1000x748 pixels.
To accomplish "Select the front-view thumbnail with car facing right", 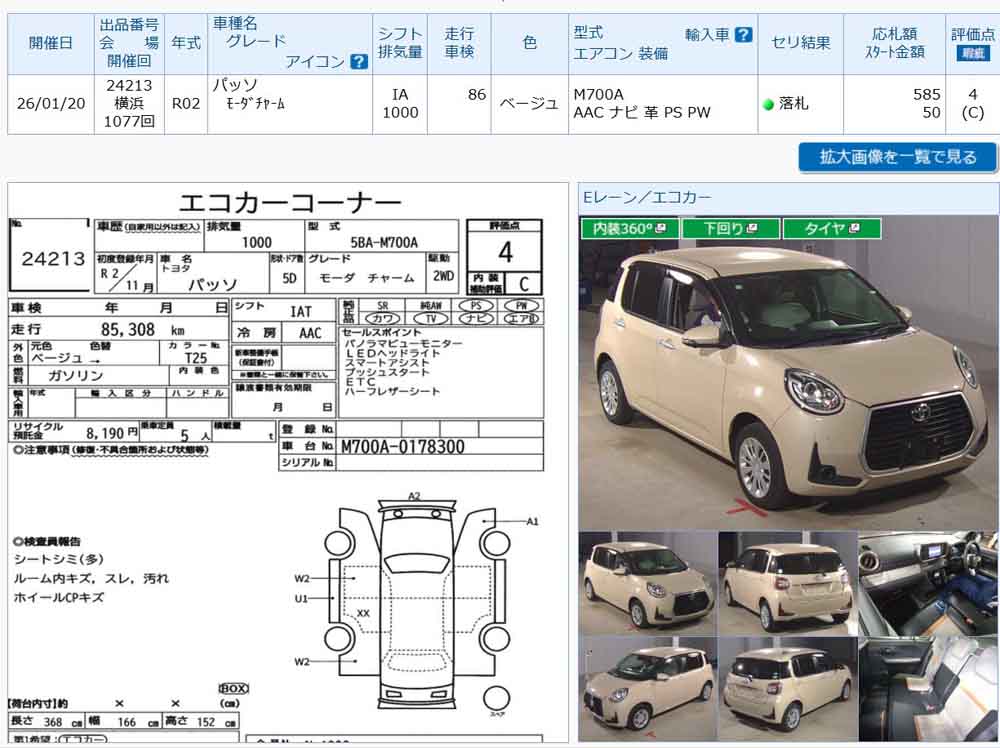I will [647, 583].
